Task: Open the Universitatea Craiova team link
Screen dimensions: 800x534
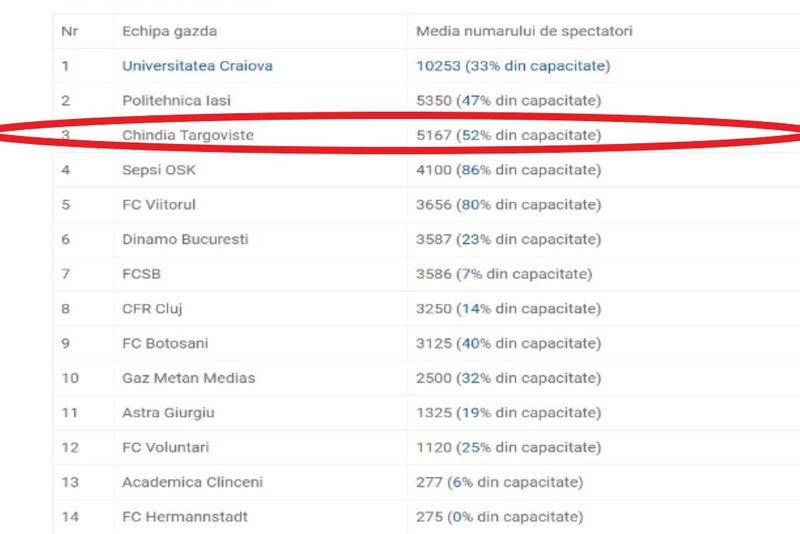Action: pyautogui.click(x=197, y=66)
